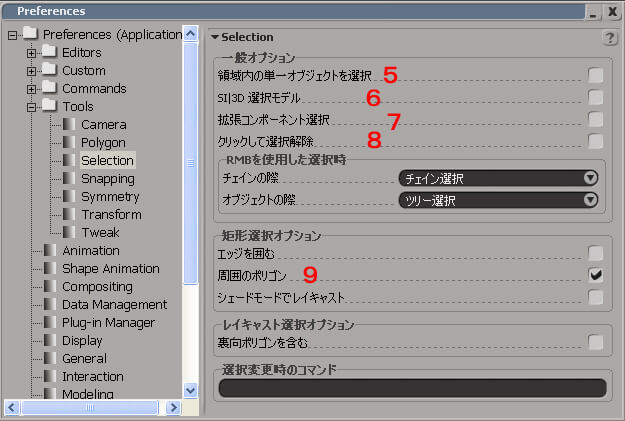This screenshot has width=625, height=421.
Task: Select Snapping in the tree
Action: 108,179
